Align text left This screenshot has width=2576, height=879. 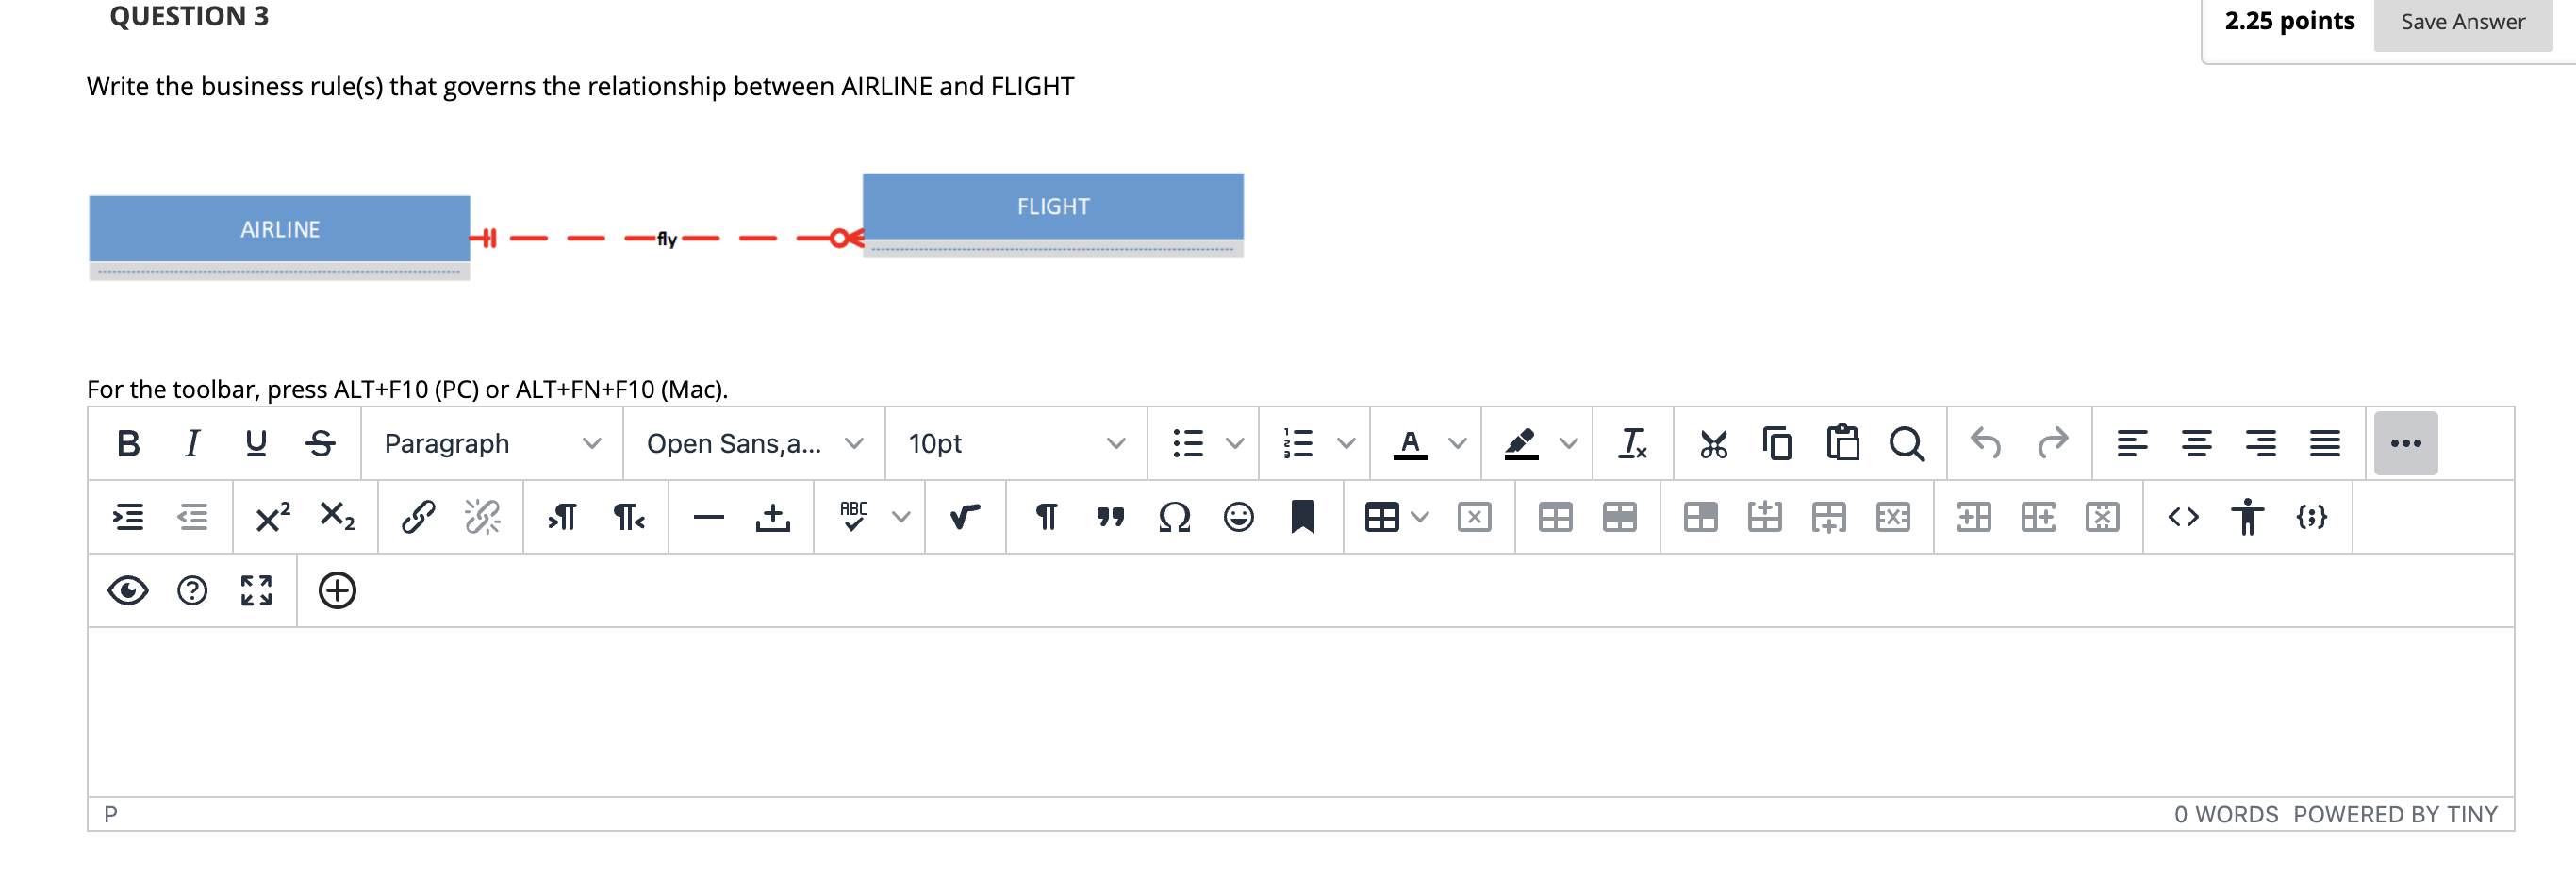point(2132,443)
